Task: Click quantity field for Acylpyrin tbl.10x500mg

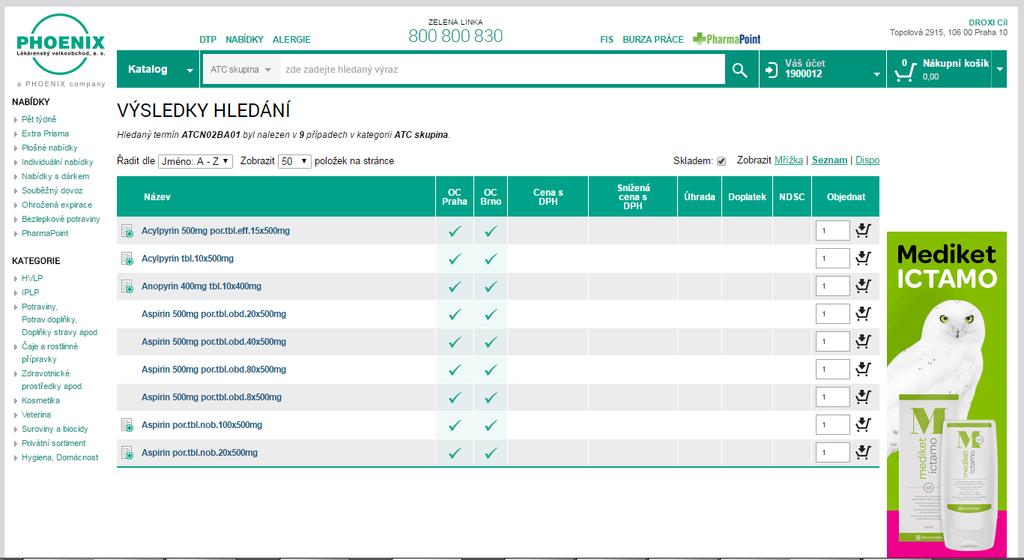Action: (x=832, y=258)
